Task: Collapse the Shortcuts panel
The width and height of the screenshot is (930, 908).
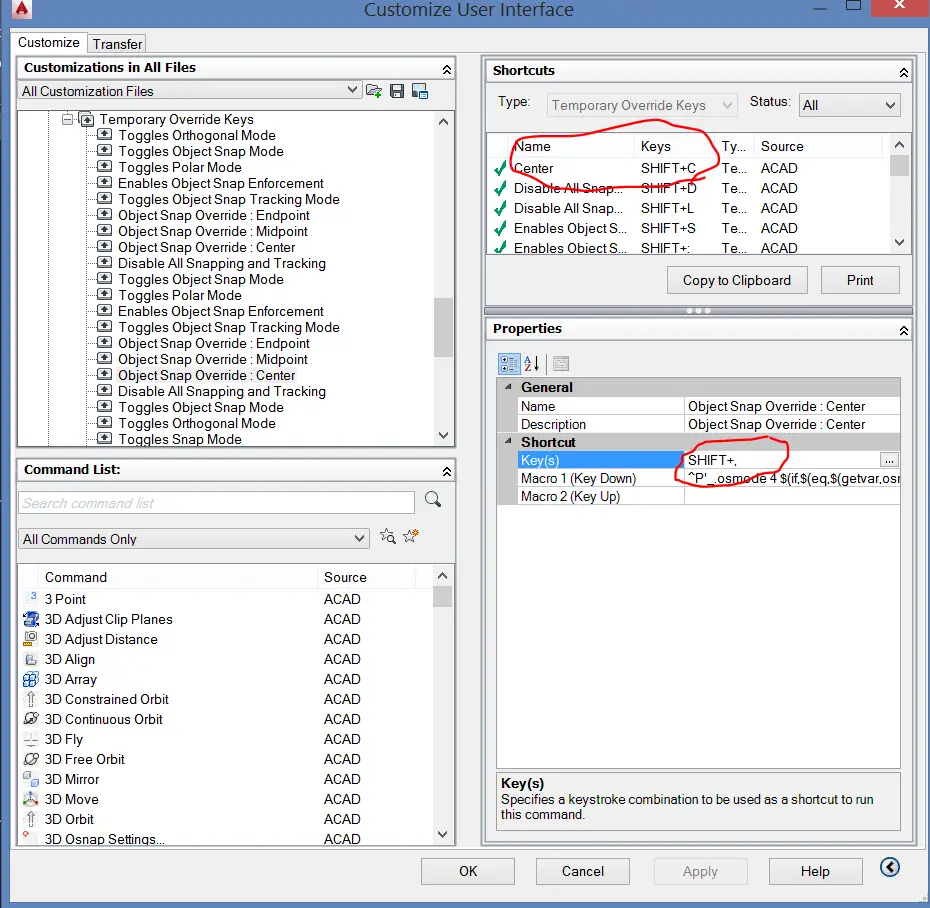Action: click(x=903, y=72)
